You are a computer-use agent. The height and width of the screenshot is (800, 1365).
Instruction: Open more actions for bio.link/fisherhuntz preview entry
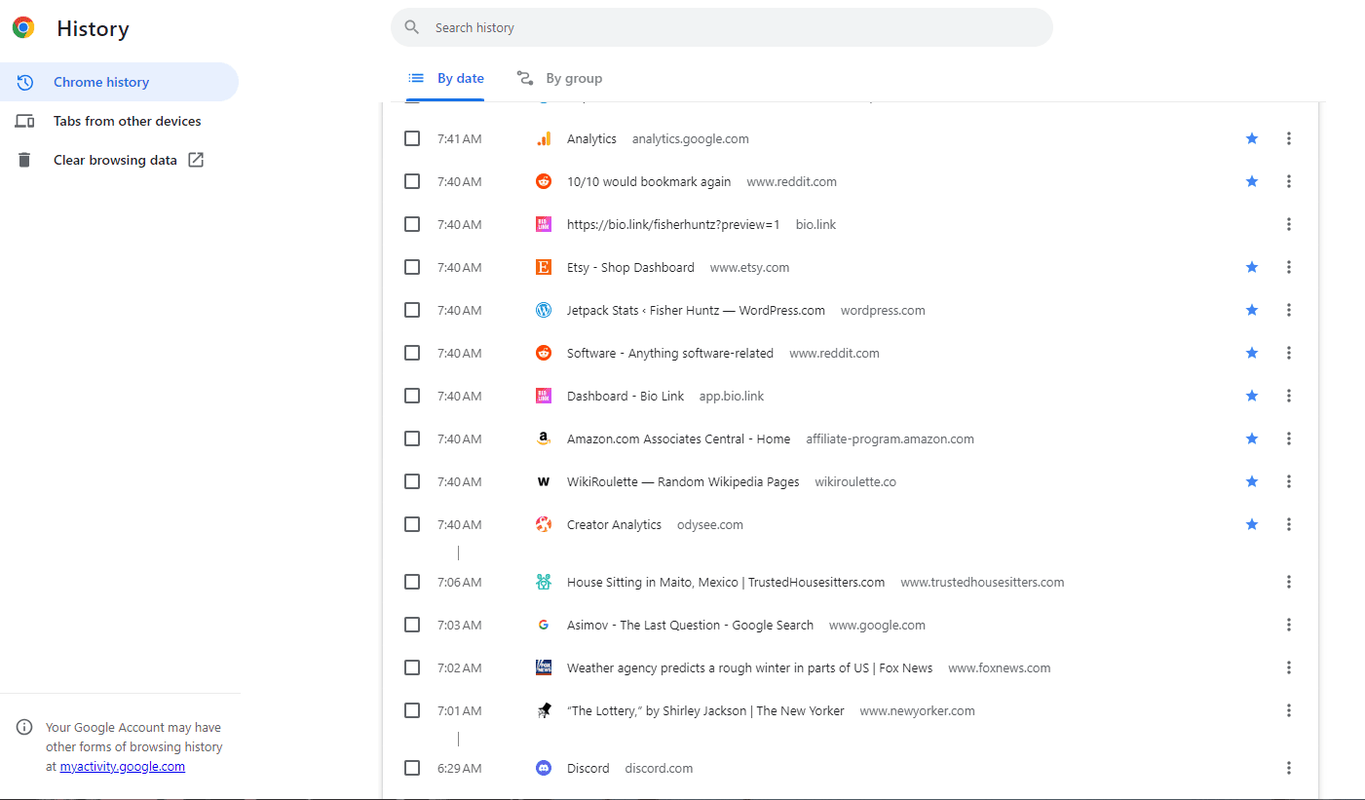(x=1289, y=225)
